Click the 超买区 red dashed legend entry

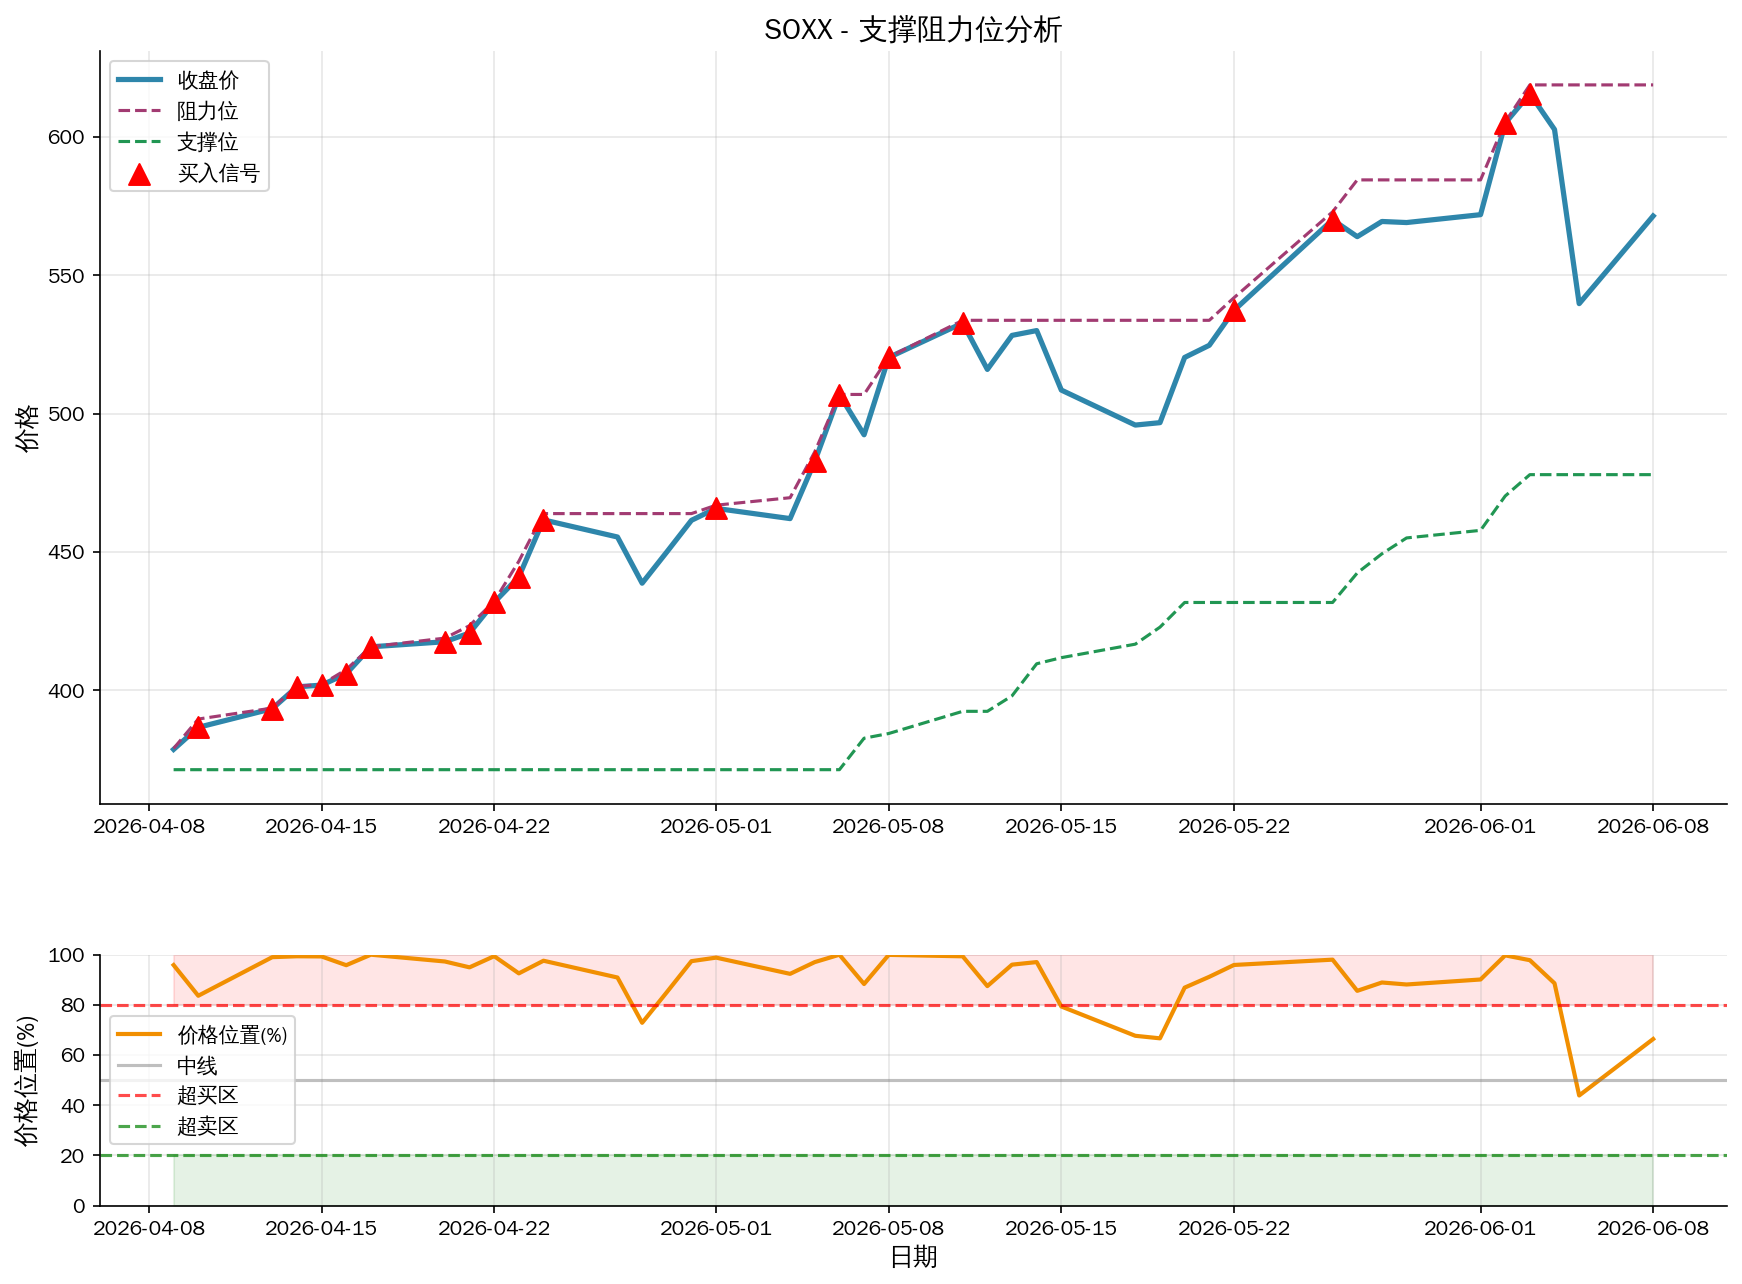(178, 1096)
